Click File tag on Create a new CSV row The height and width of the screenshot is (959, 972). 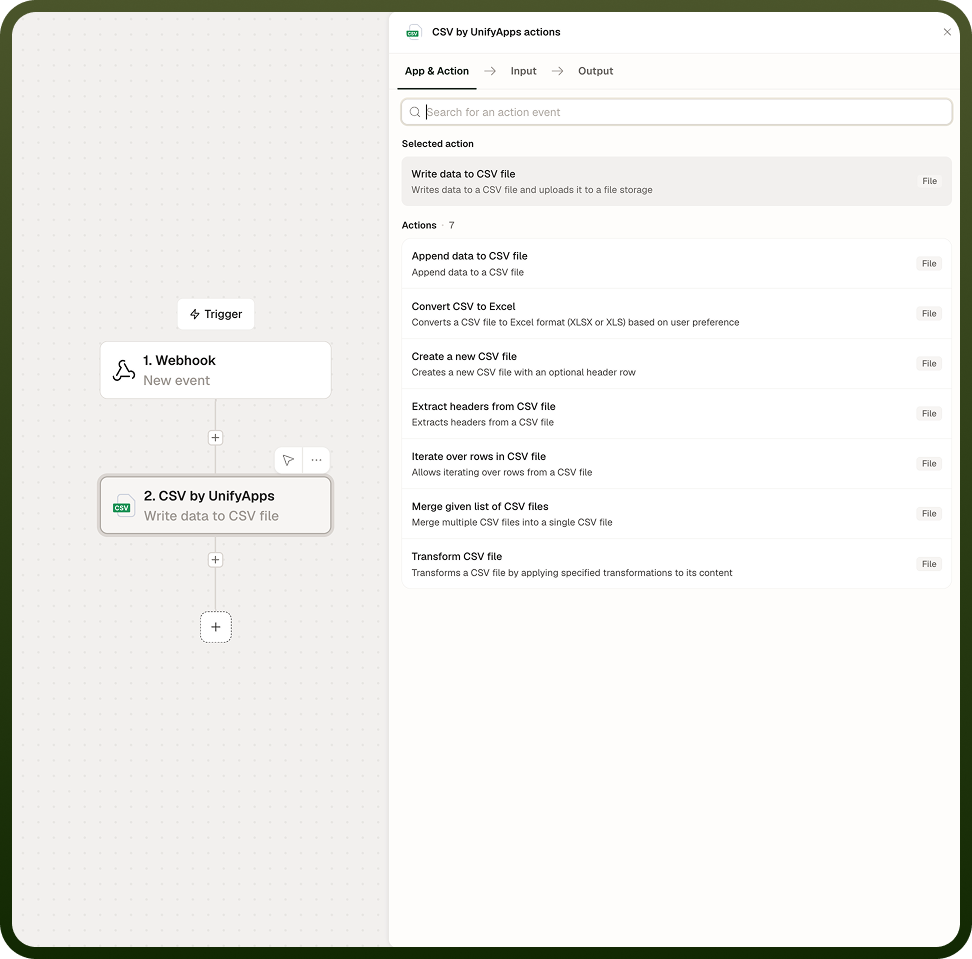click(x=929, y=363)
